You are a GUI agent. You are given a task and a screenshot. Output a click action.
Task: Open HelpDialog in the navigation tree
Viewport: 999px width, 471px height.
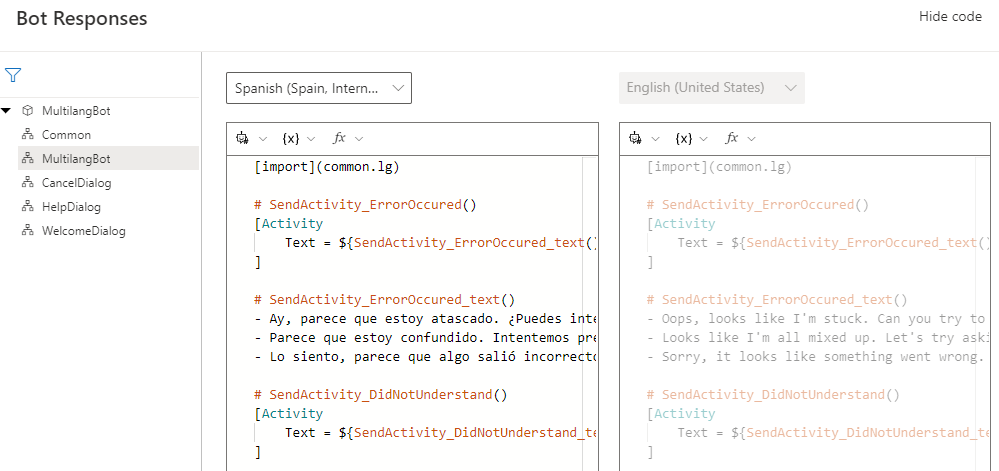71,207
